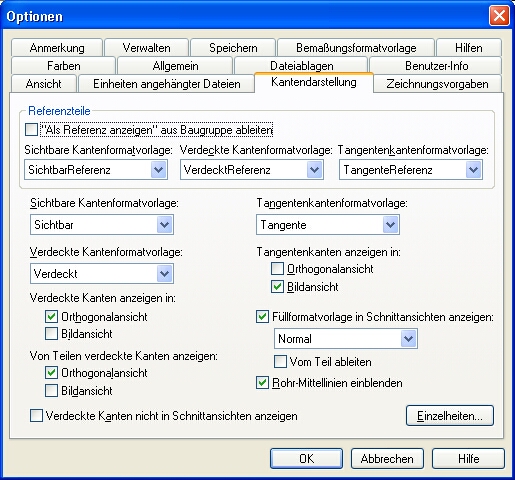
Task: Uncheck Rohr-Mittellinien einblenden
Action: coord(262,383)
